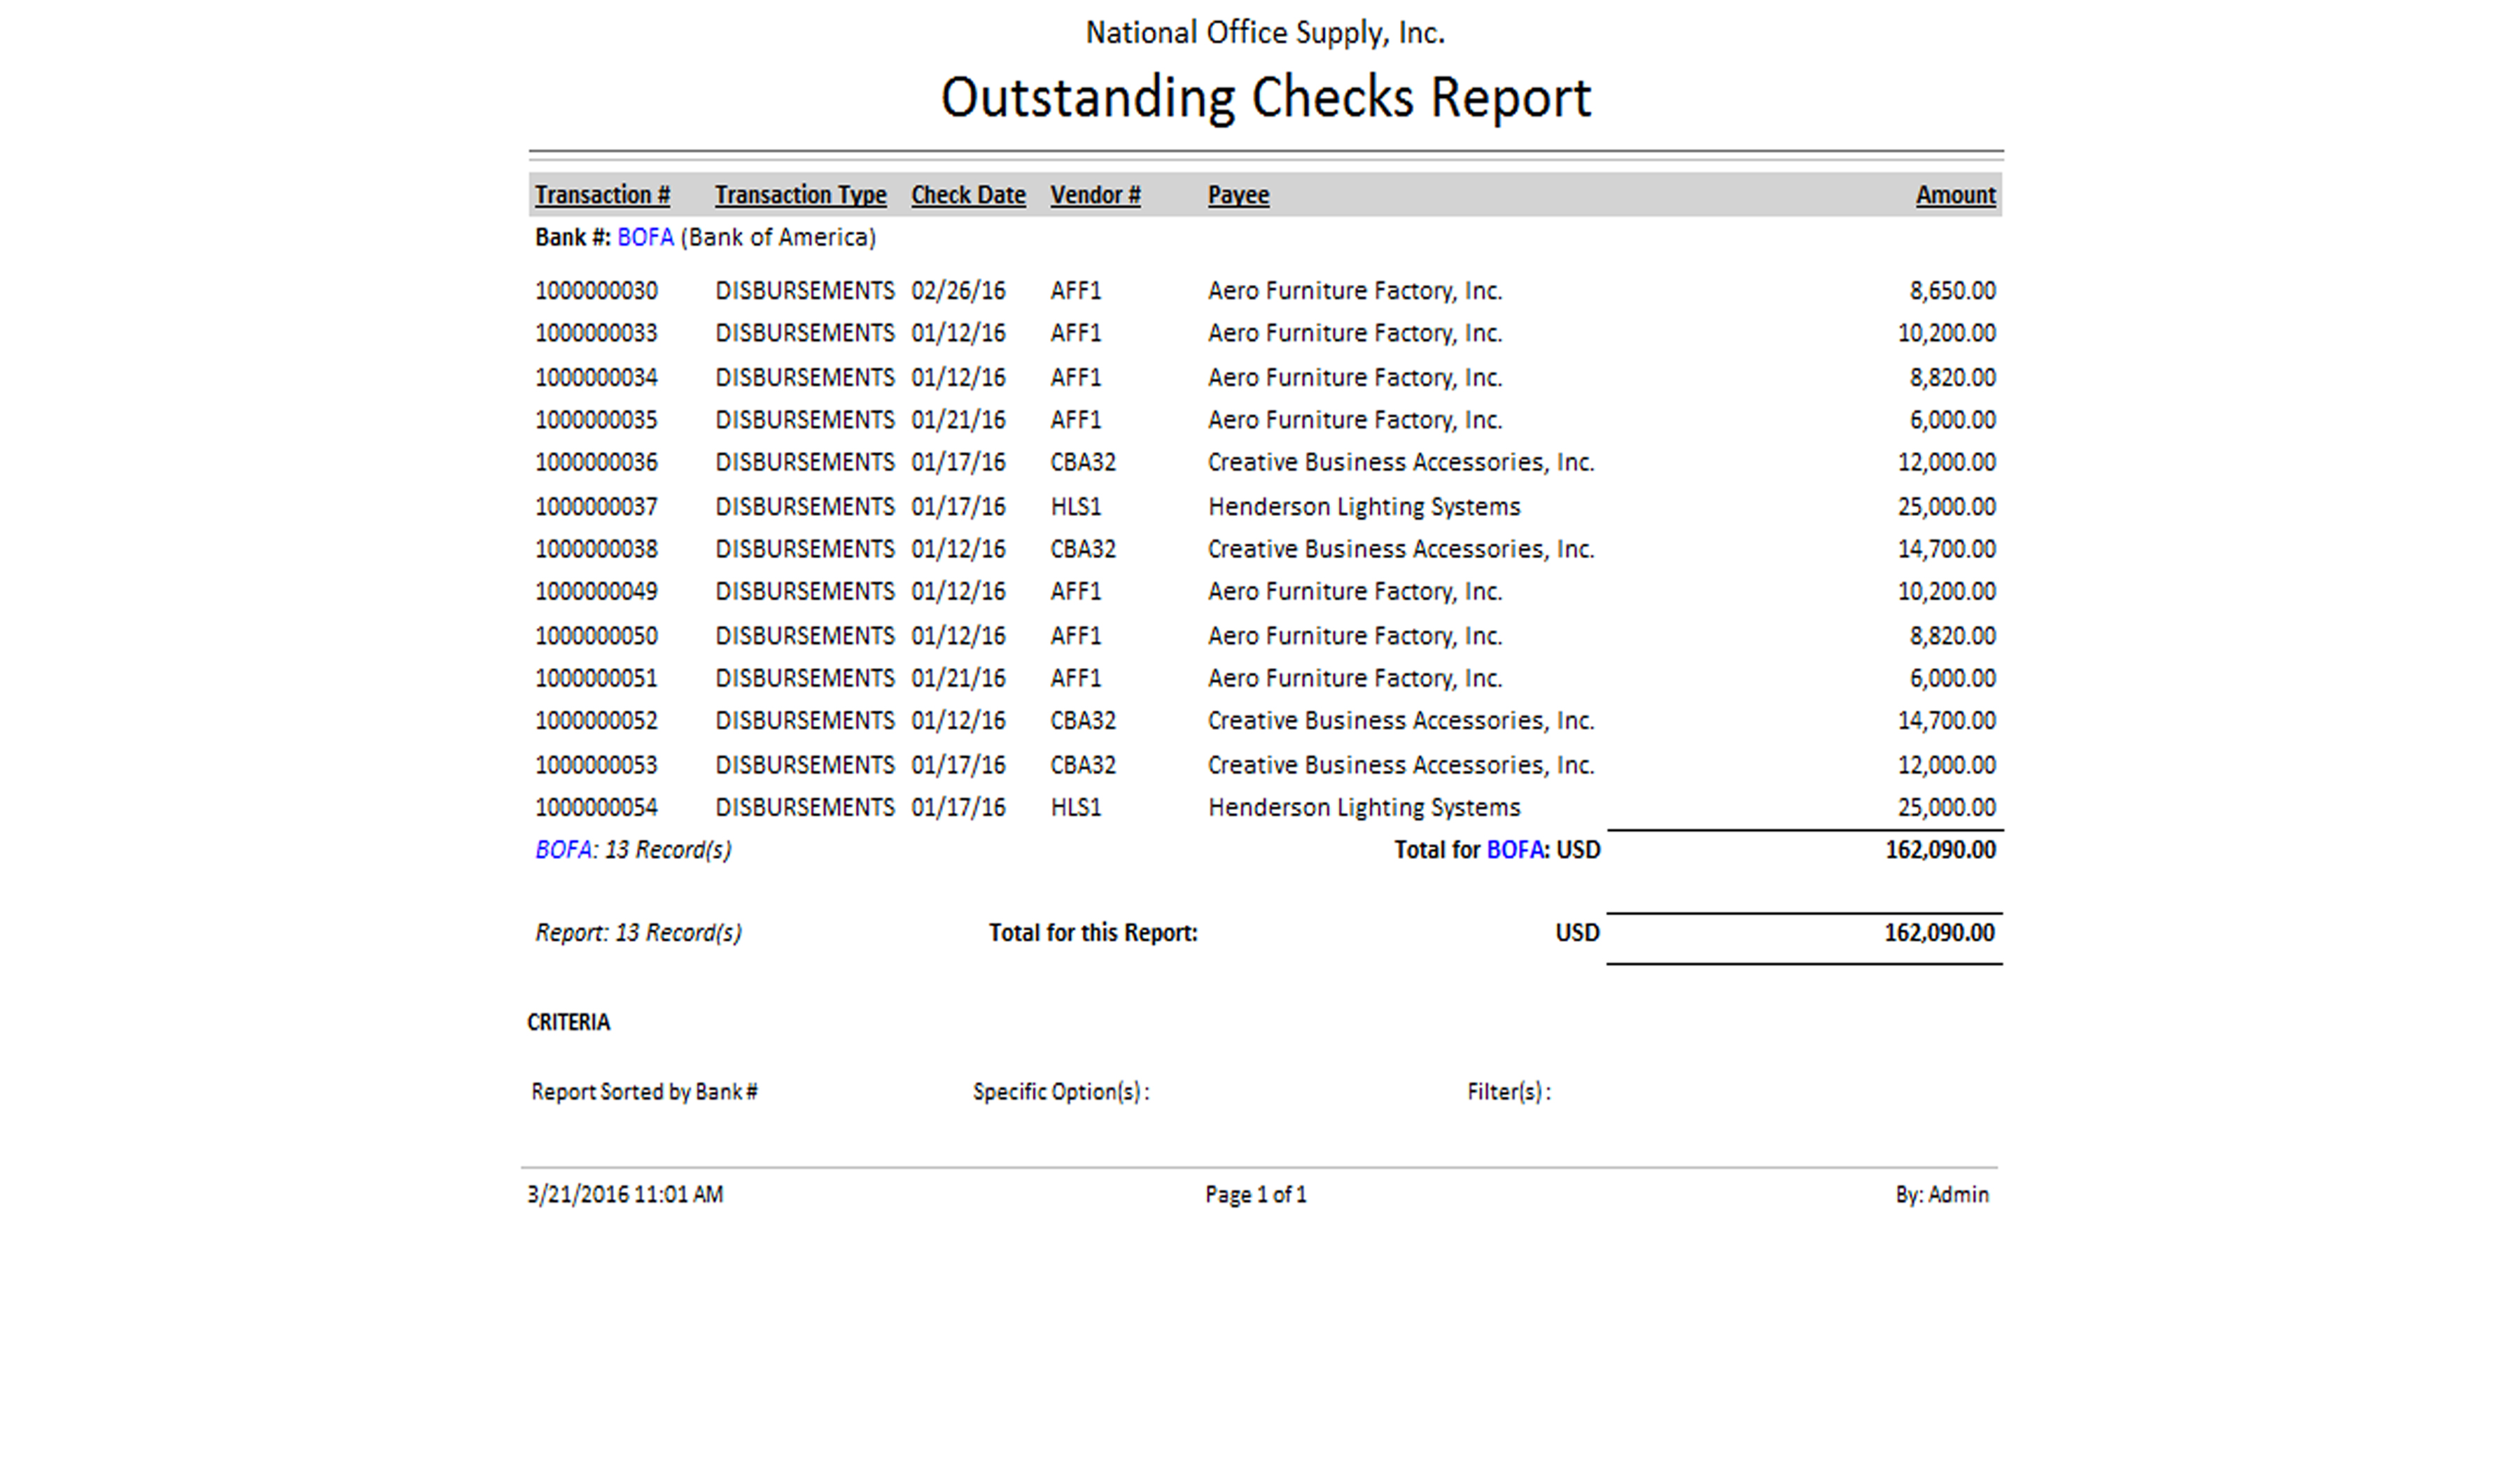2520x1470 pixels.
Task: Select transaction number 1000000054
Action: [x=596, y=808]
